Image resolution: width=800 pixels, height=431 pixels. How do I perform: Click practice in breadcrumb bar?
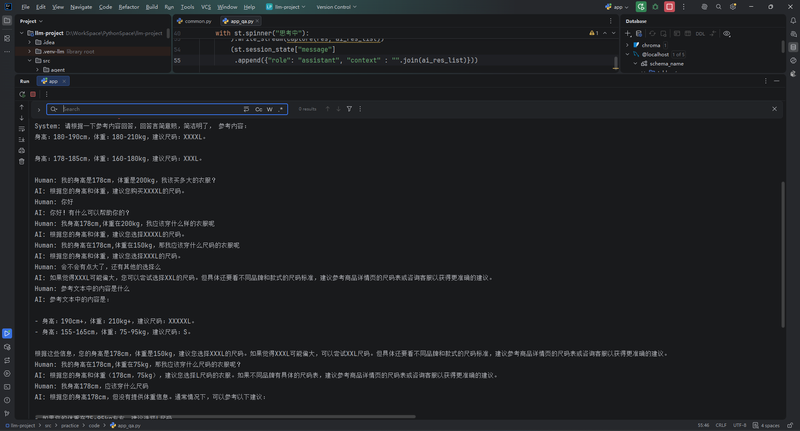pos(70,425)
